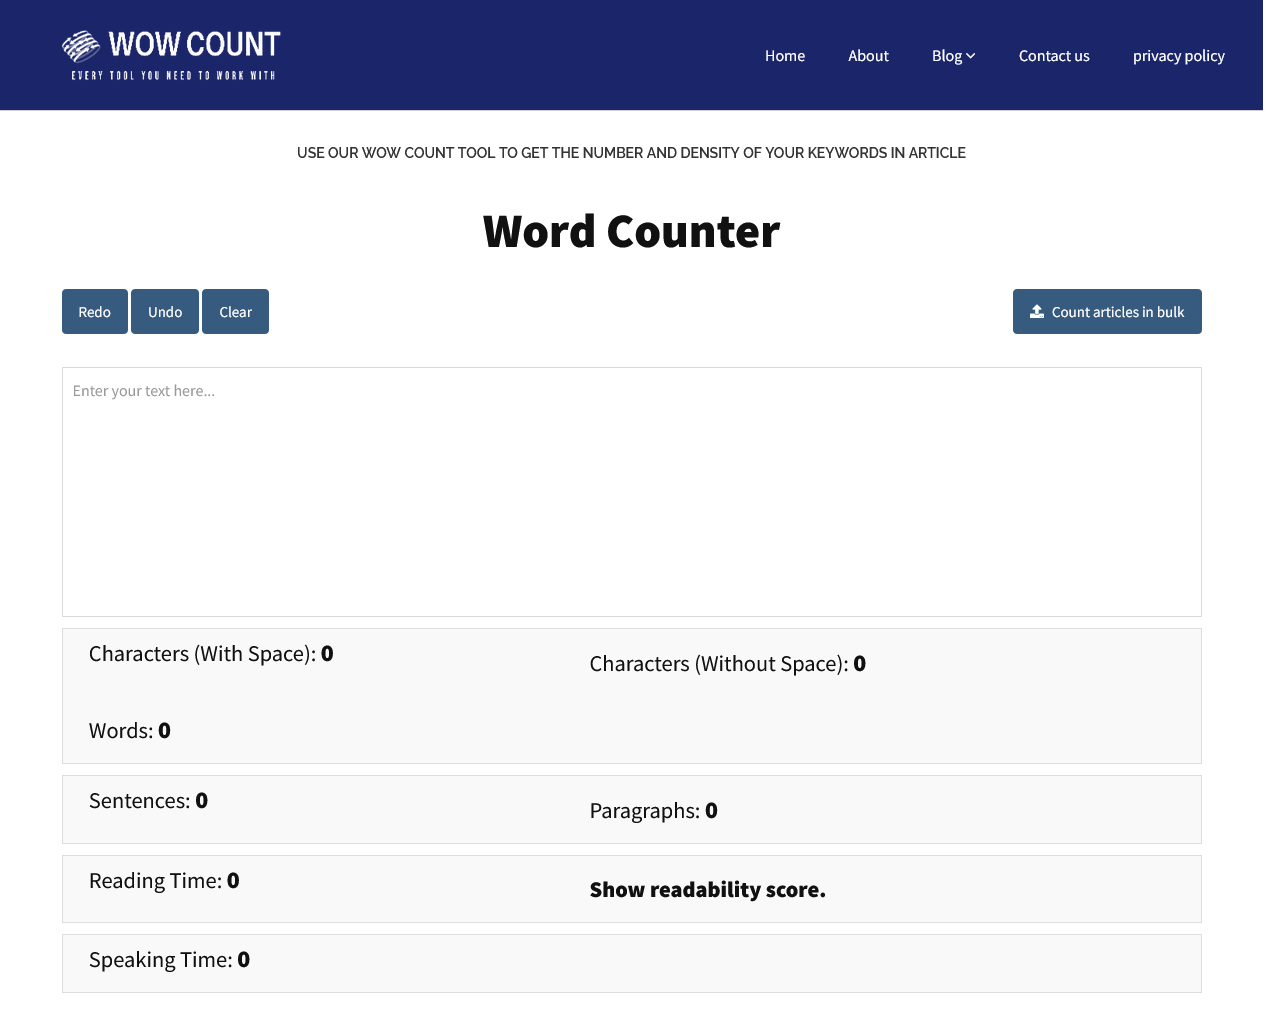The width and height of the screenshot is (1280, 1024).
Task: Select the Paragraphs count value
Action: coord(712,811)
